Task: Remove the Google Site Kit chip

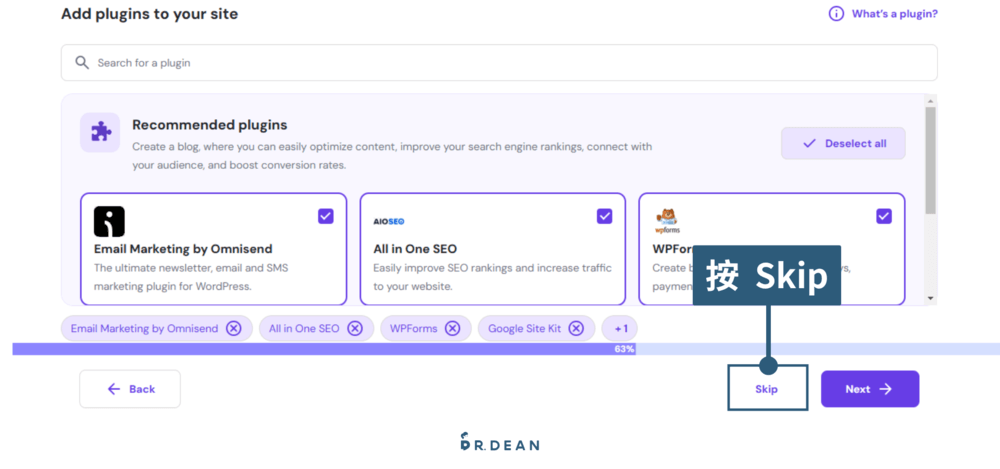Action: pyautogui.click(x=577, y=328)
